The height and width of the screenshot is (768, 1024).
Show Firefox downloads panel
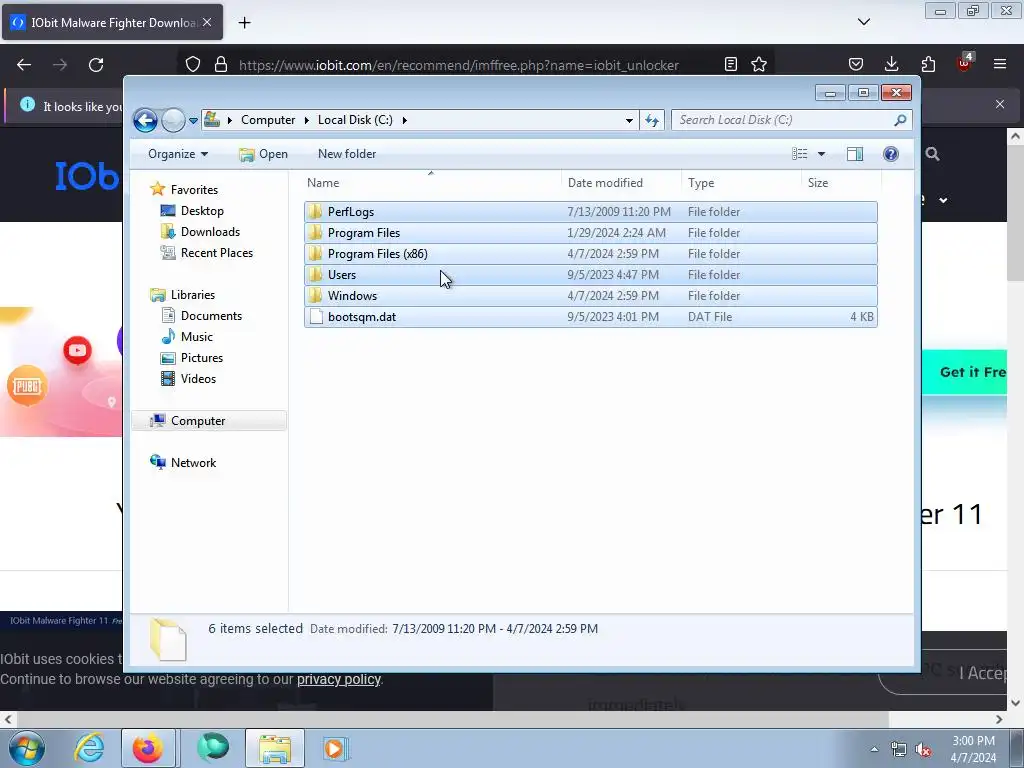891,64
